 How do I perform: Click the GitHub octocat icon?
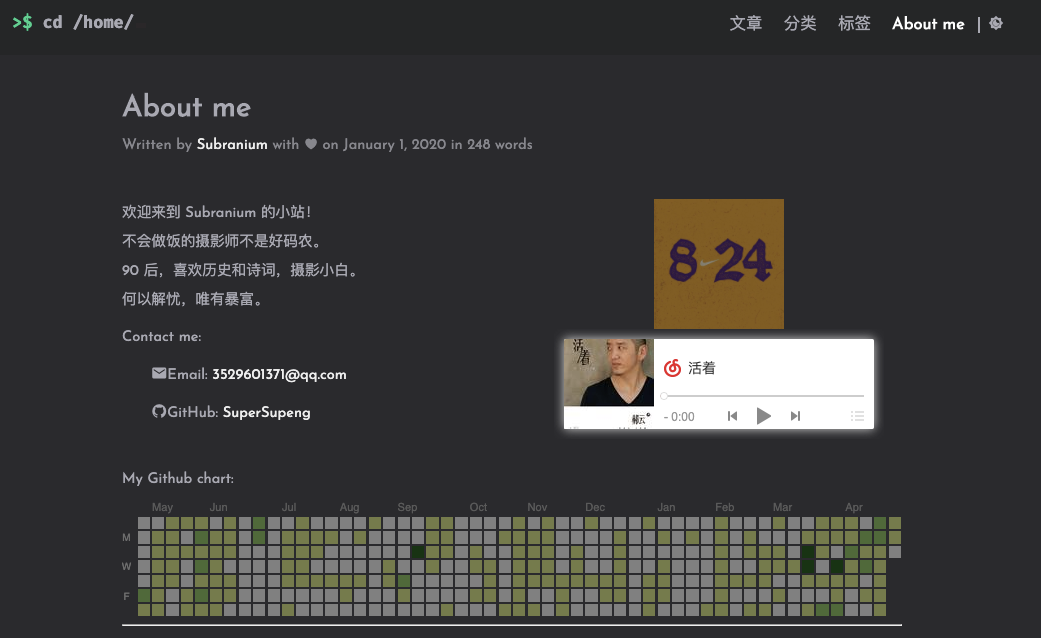[x=159, y=411]
